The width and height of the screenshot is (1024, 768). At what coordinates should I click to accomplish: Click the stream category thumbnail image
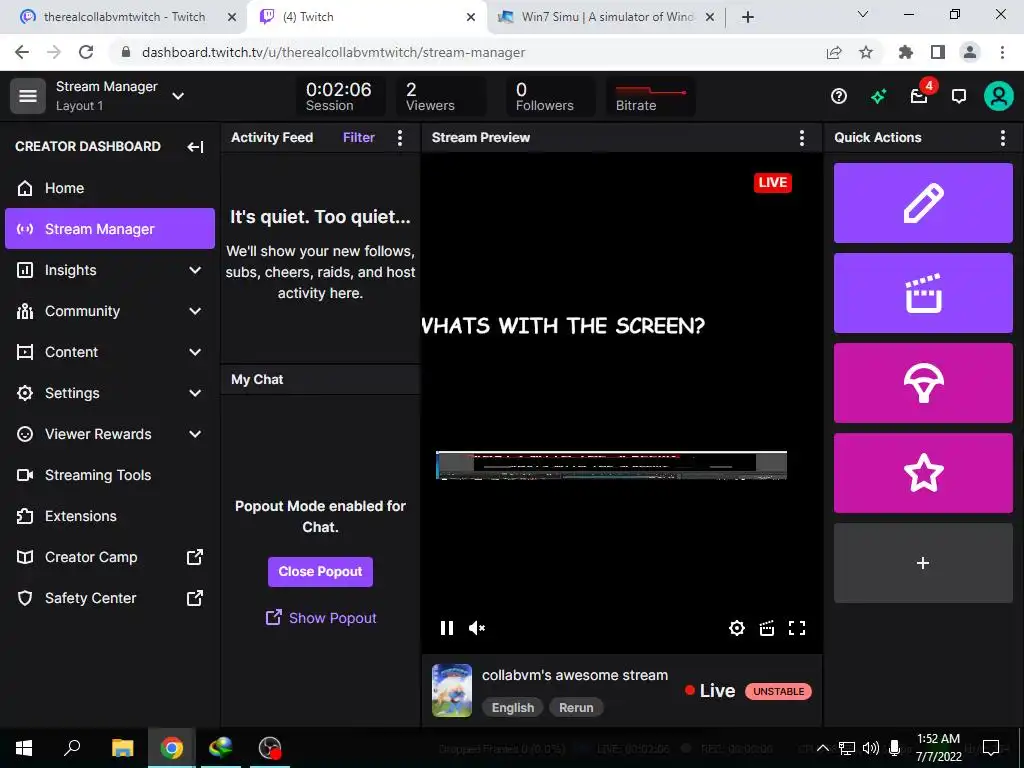point(452,690)
